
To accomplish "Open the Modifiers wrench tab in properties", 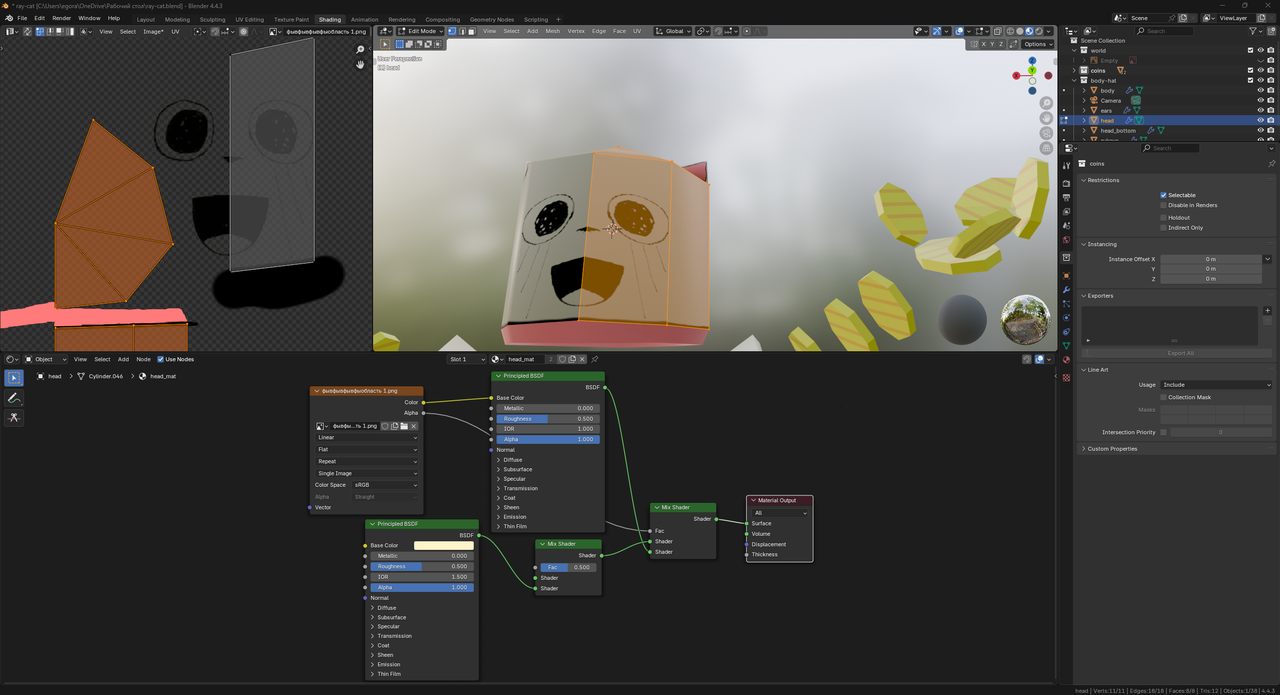I will point(1066,290).
